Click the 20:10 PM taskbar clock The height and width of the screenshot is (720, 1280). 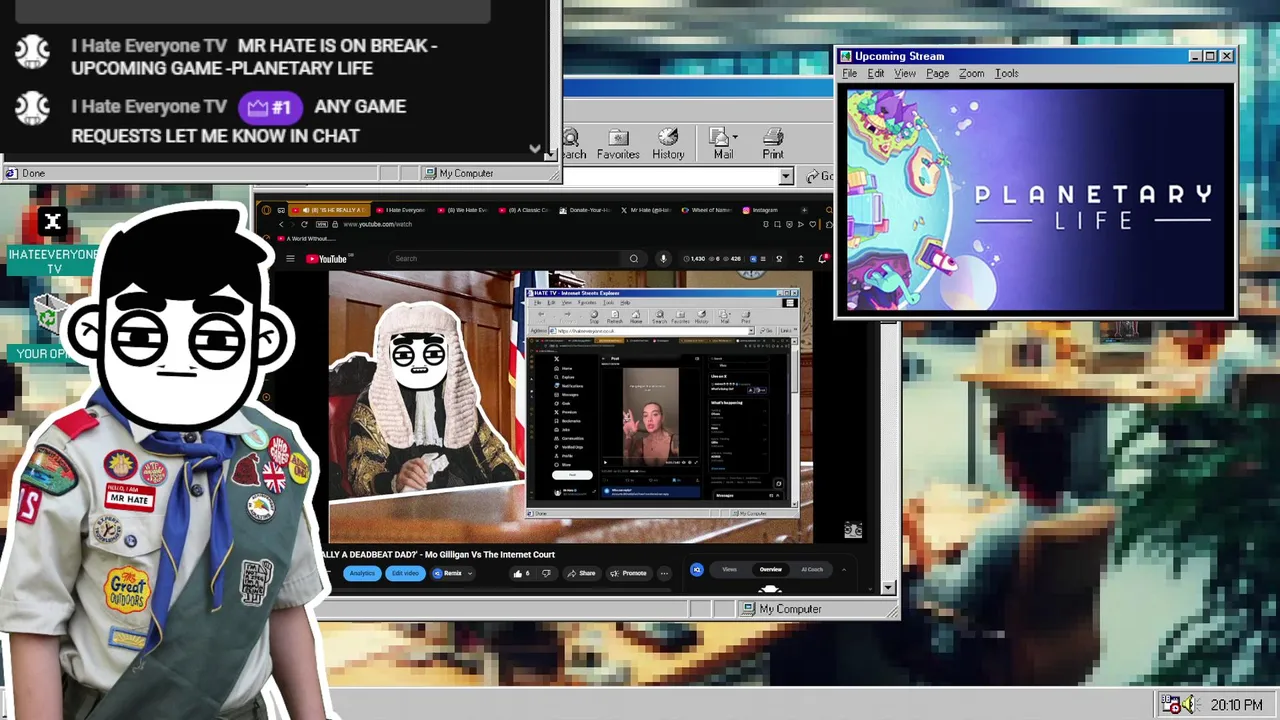[x=1236, y=705]
